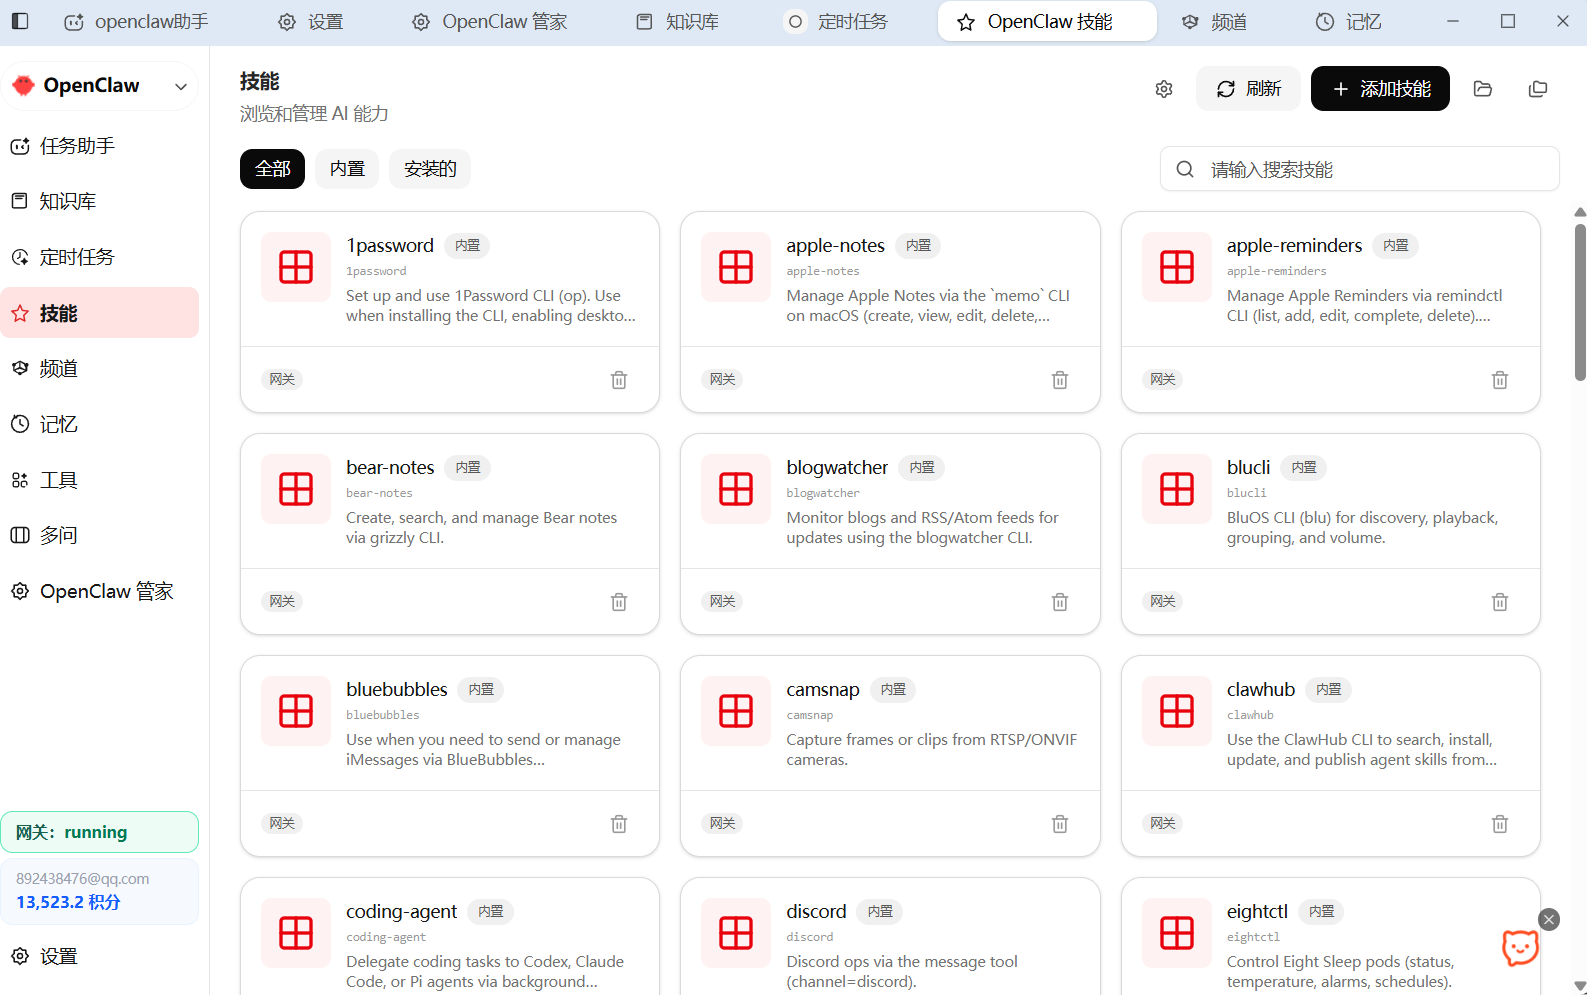
Task: Filter skills by 全部
Action: pos(272,169)
